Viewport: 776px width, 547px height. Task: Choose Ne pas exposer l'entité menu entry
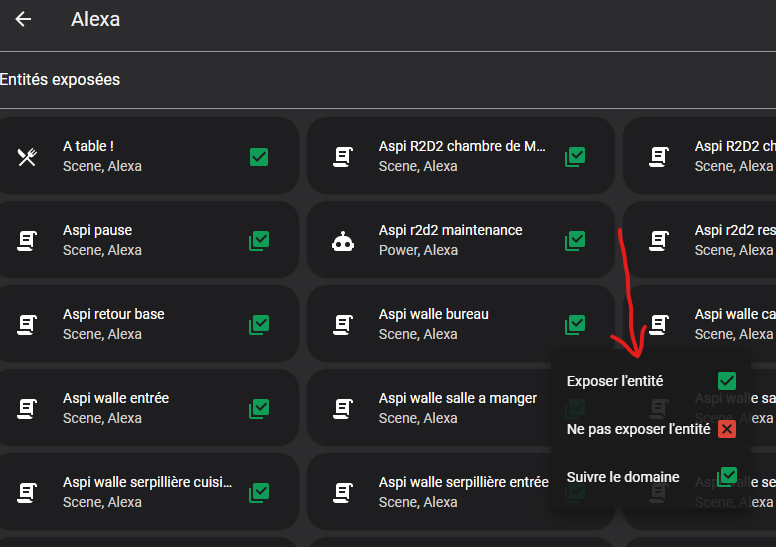(651, 429)
